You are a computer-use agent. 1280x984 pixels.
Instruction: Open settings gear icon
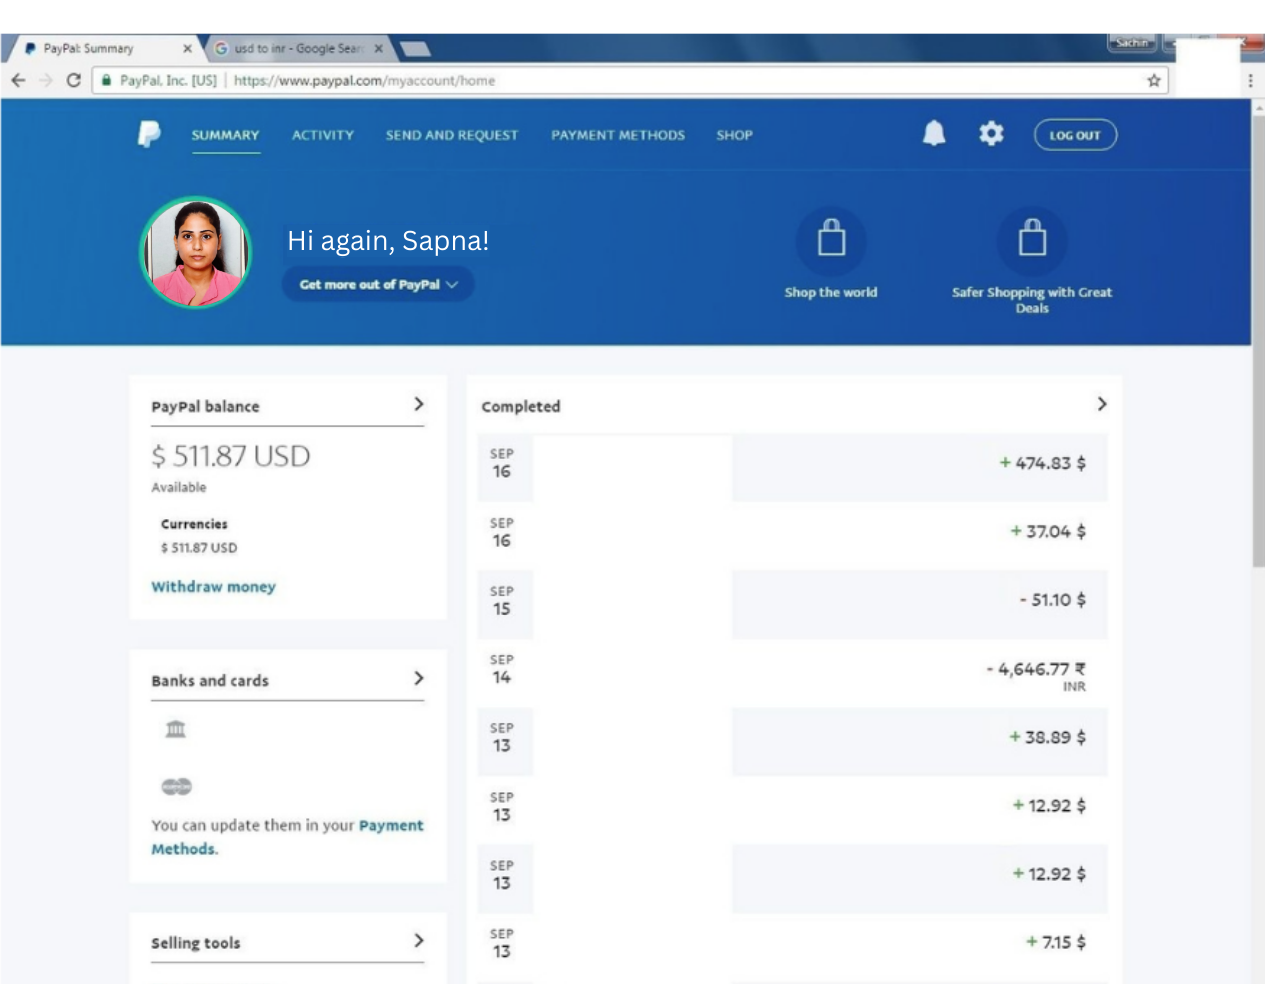coord(991,133)
